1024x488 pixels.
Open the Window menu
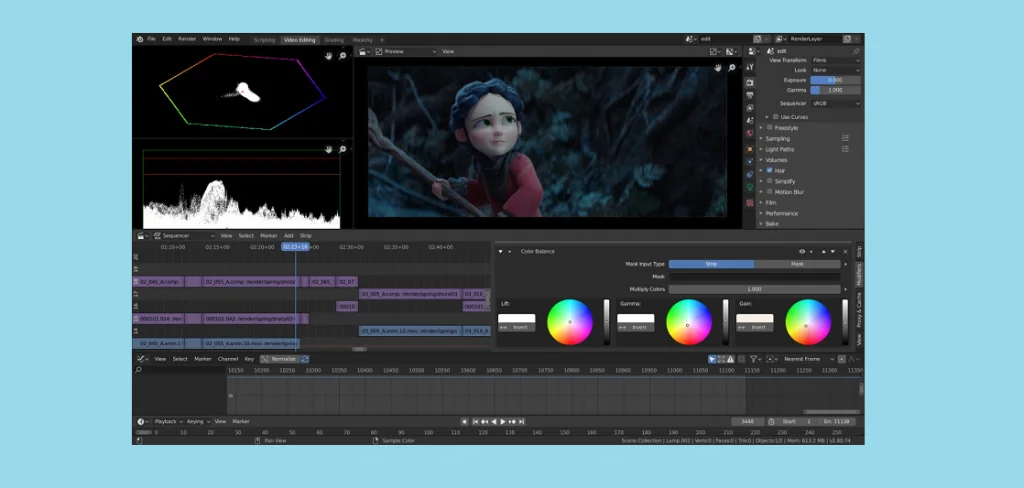point(212,39)
